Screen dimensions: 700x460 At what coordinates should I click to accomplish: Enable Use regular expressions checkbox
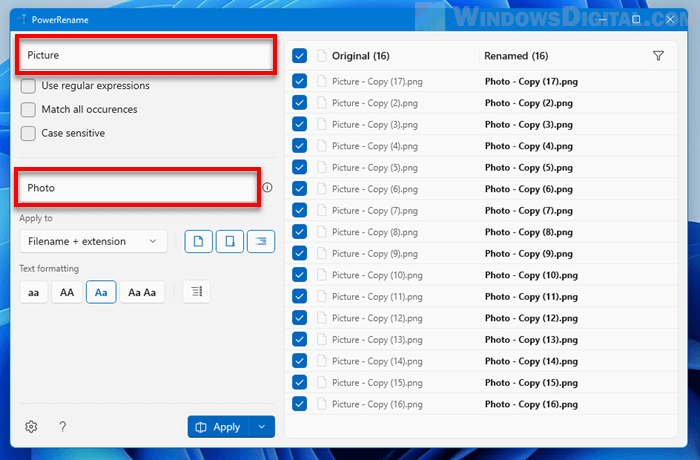(28, 86)
